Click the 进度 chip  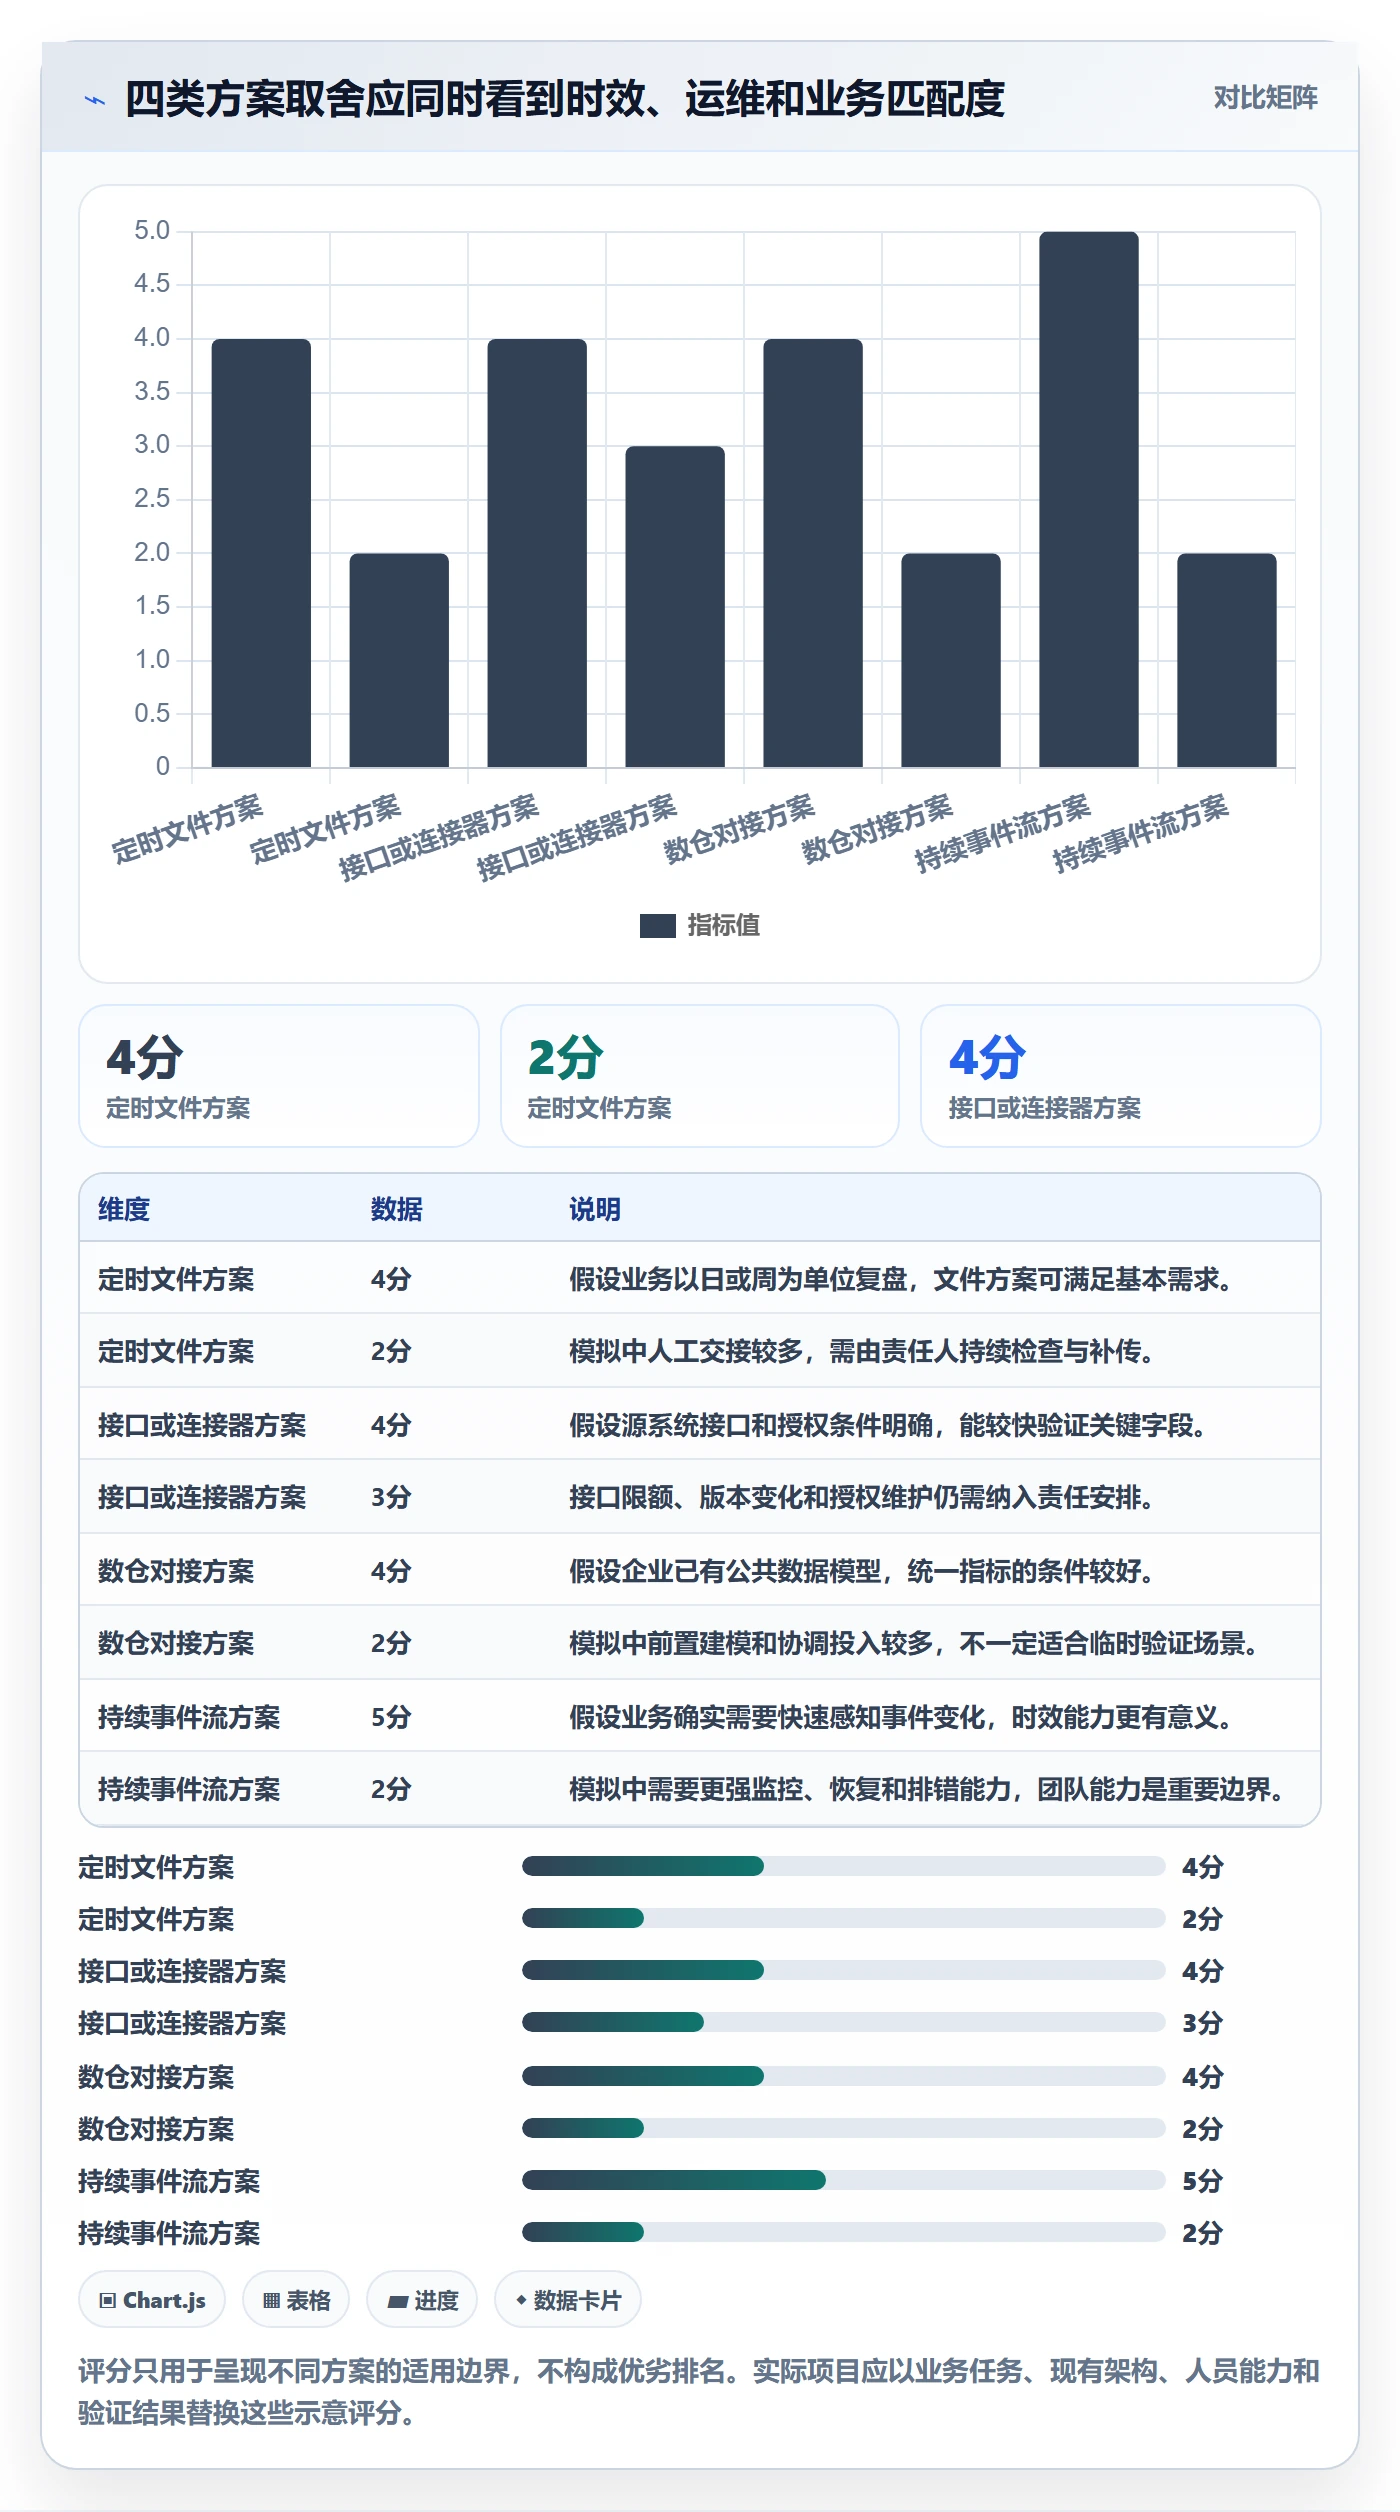click(x=422, y=2300)
